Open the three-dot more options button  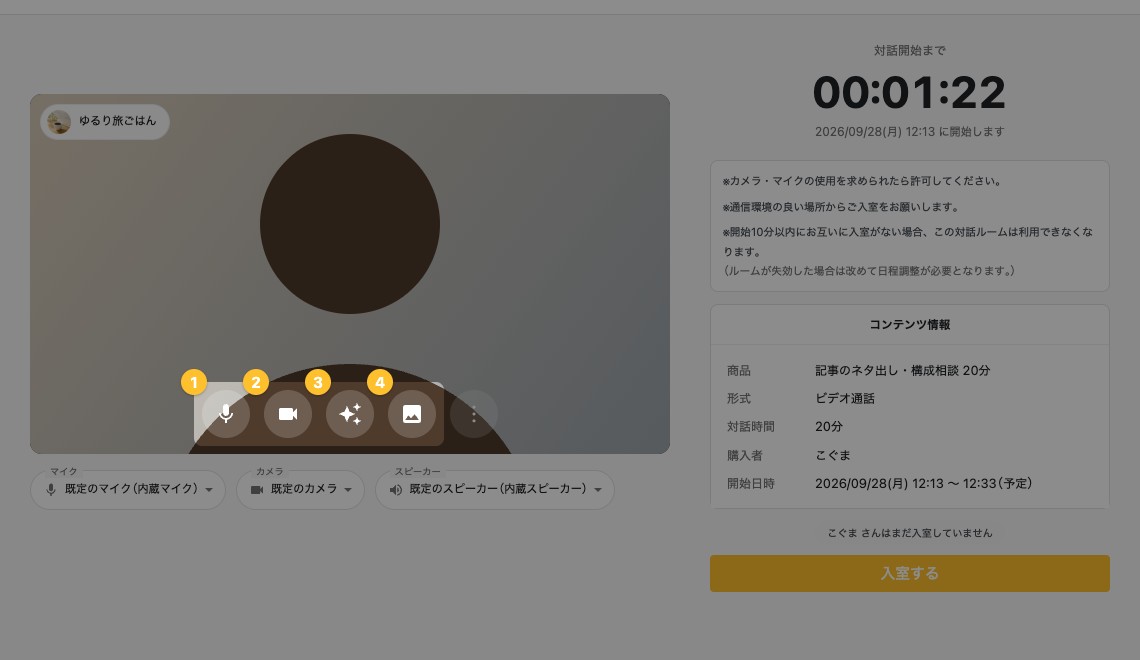(474, 414)
